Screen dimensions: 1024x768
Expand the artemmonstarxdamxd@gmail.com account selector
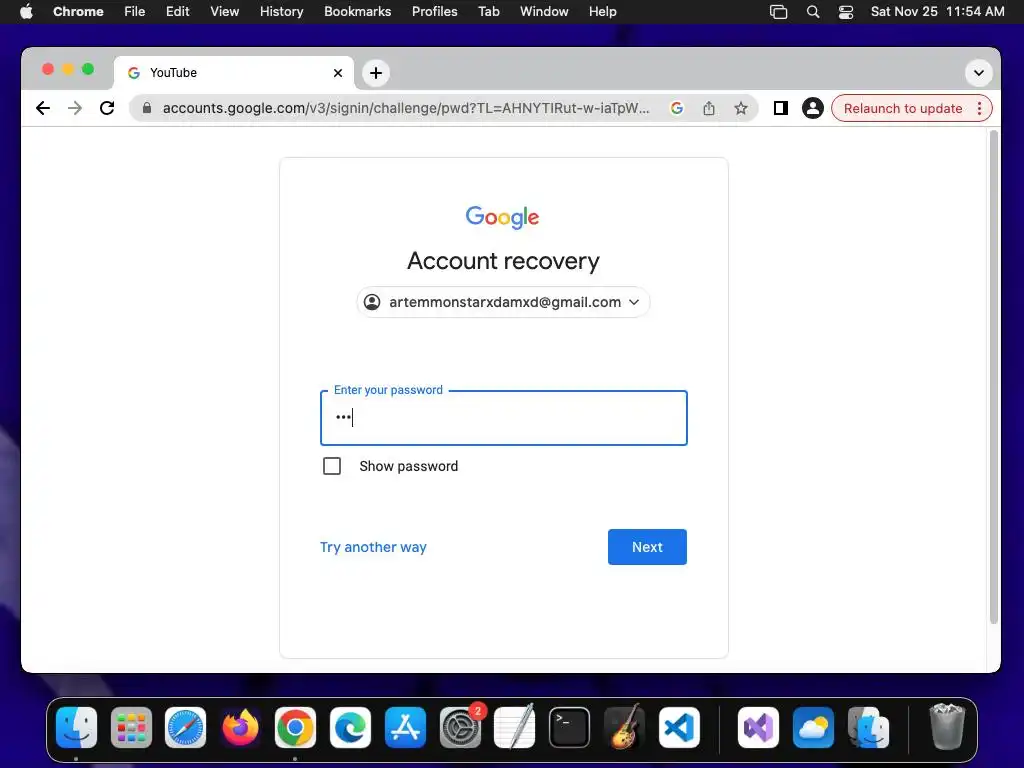point(503,302)
